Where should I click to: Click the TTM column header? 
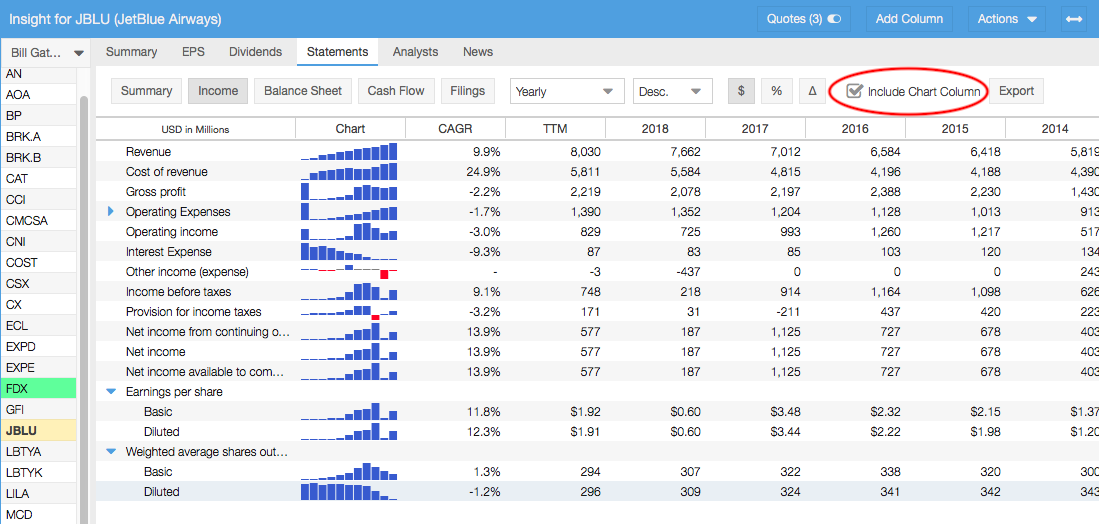point(554,129)
